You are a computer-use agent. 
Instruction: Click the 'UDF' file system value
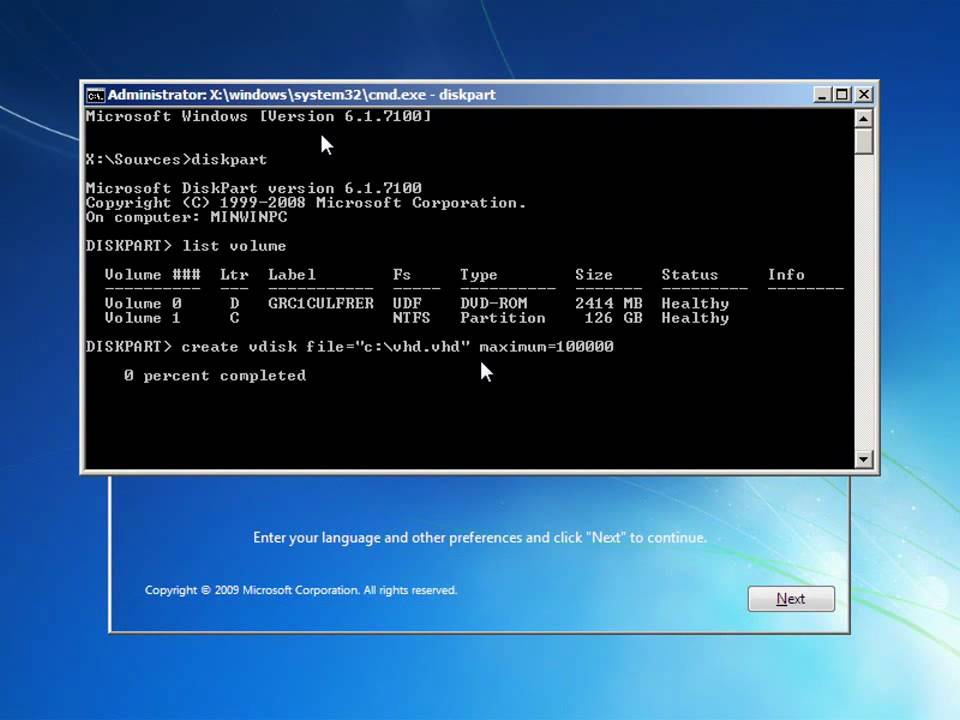tap(407, 304)
